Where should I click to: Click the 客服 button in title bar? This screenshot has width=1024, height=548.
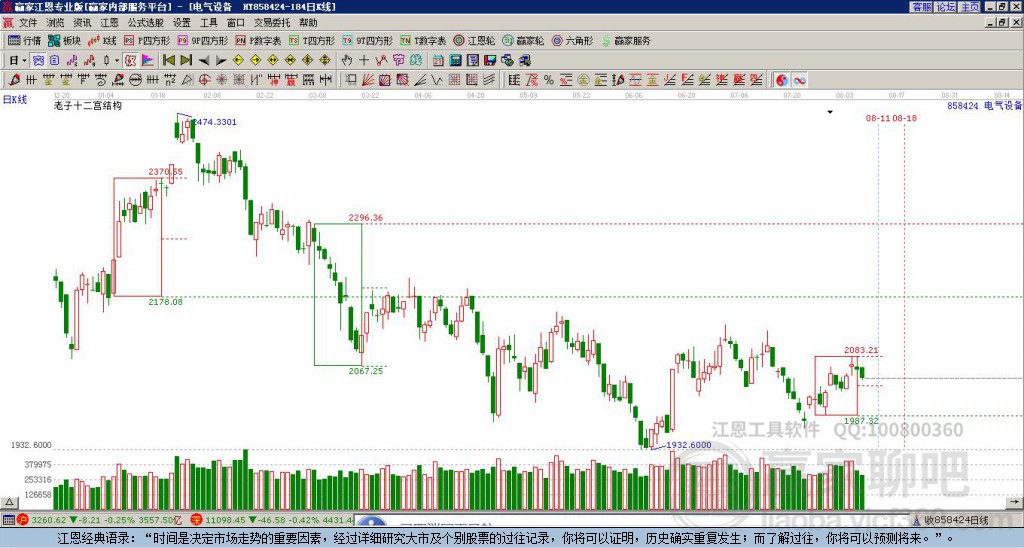(x=922, y=7)
